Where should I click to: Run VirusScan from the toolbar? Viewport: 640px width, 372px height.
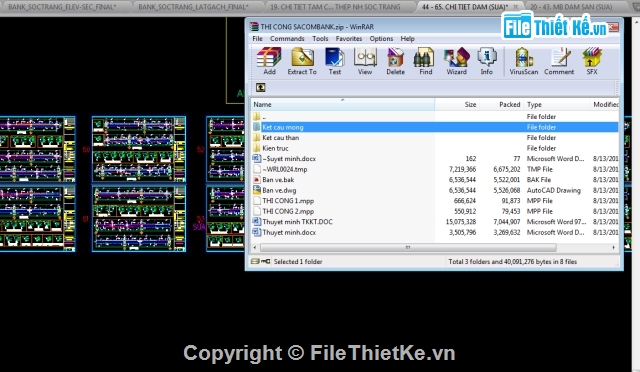524,61
